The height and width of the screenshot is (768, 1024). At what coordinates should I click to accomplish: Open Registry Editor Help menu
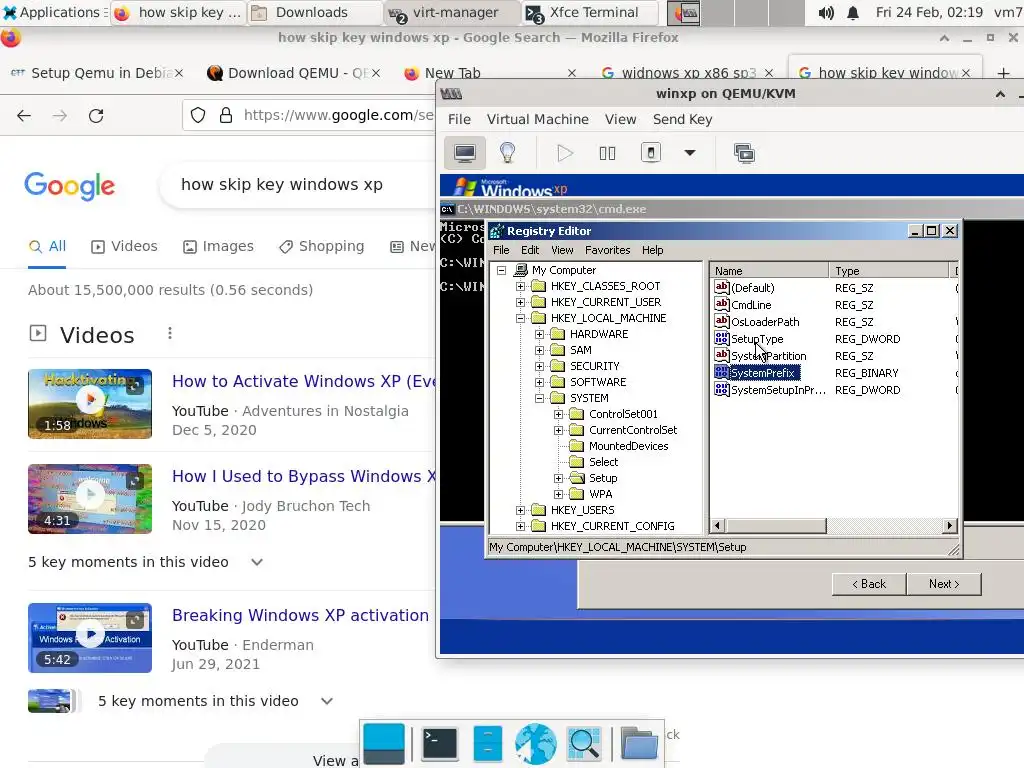(652, 250)
